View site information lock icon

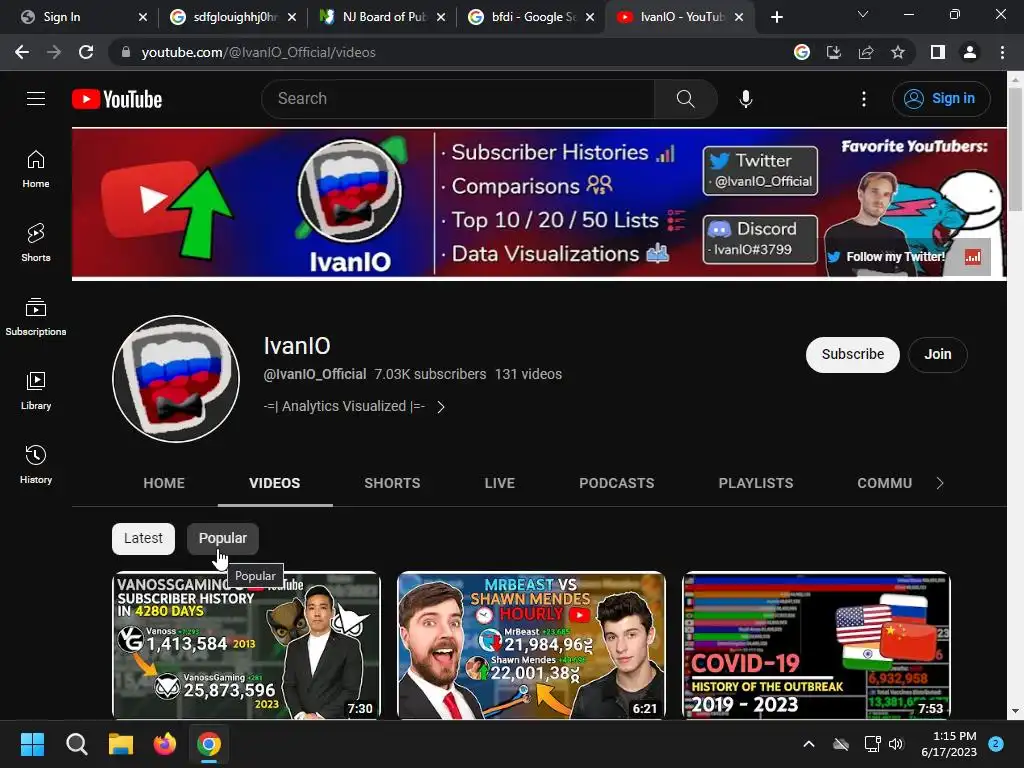[126, 52]
